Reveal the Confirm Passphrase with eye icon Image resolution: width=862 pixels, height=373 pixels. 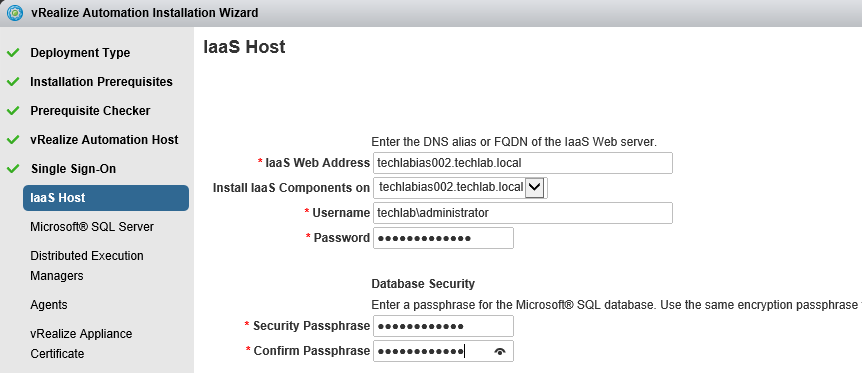[x=500, y=352]
